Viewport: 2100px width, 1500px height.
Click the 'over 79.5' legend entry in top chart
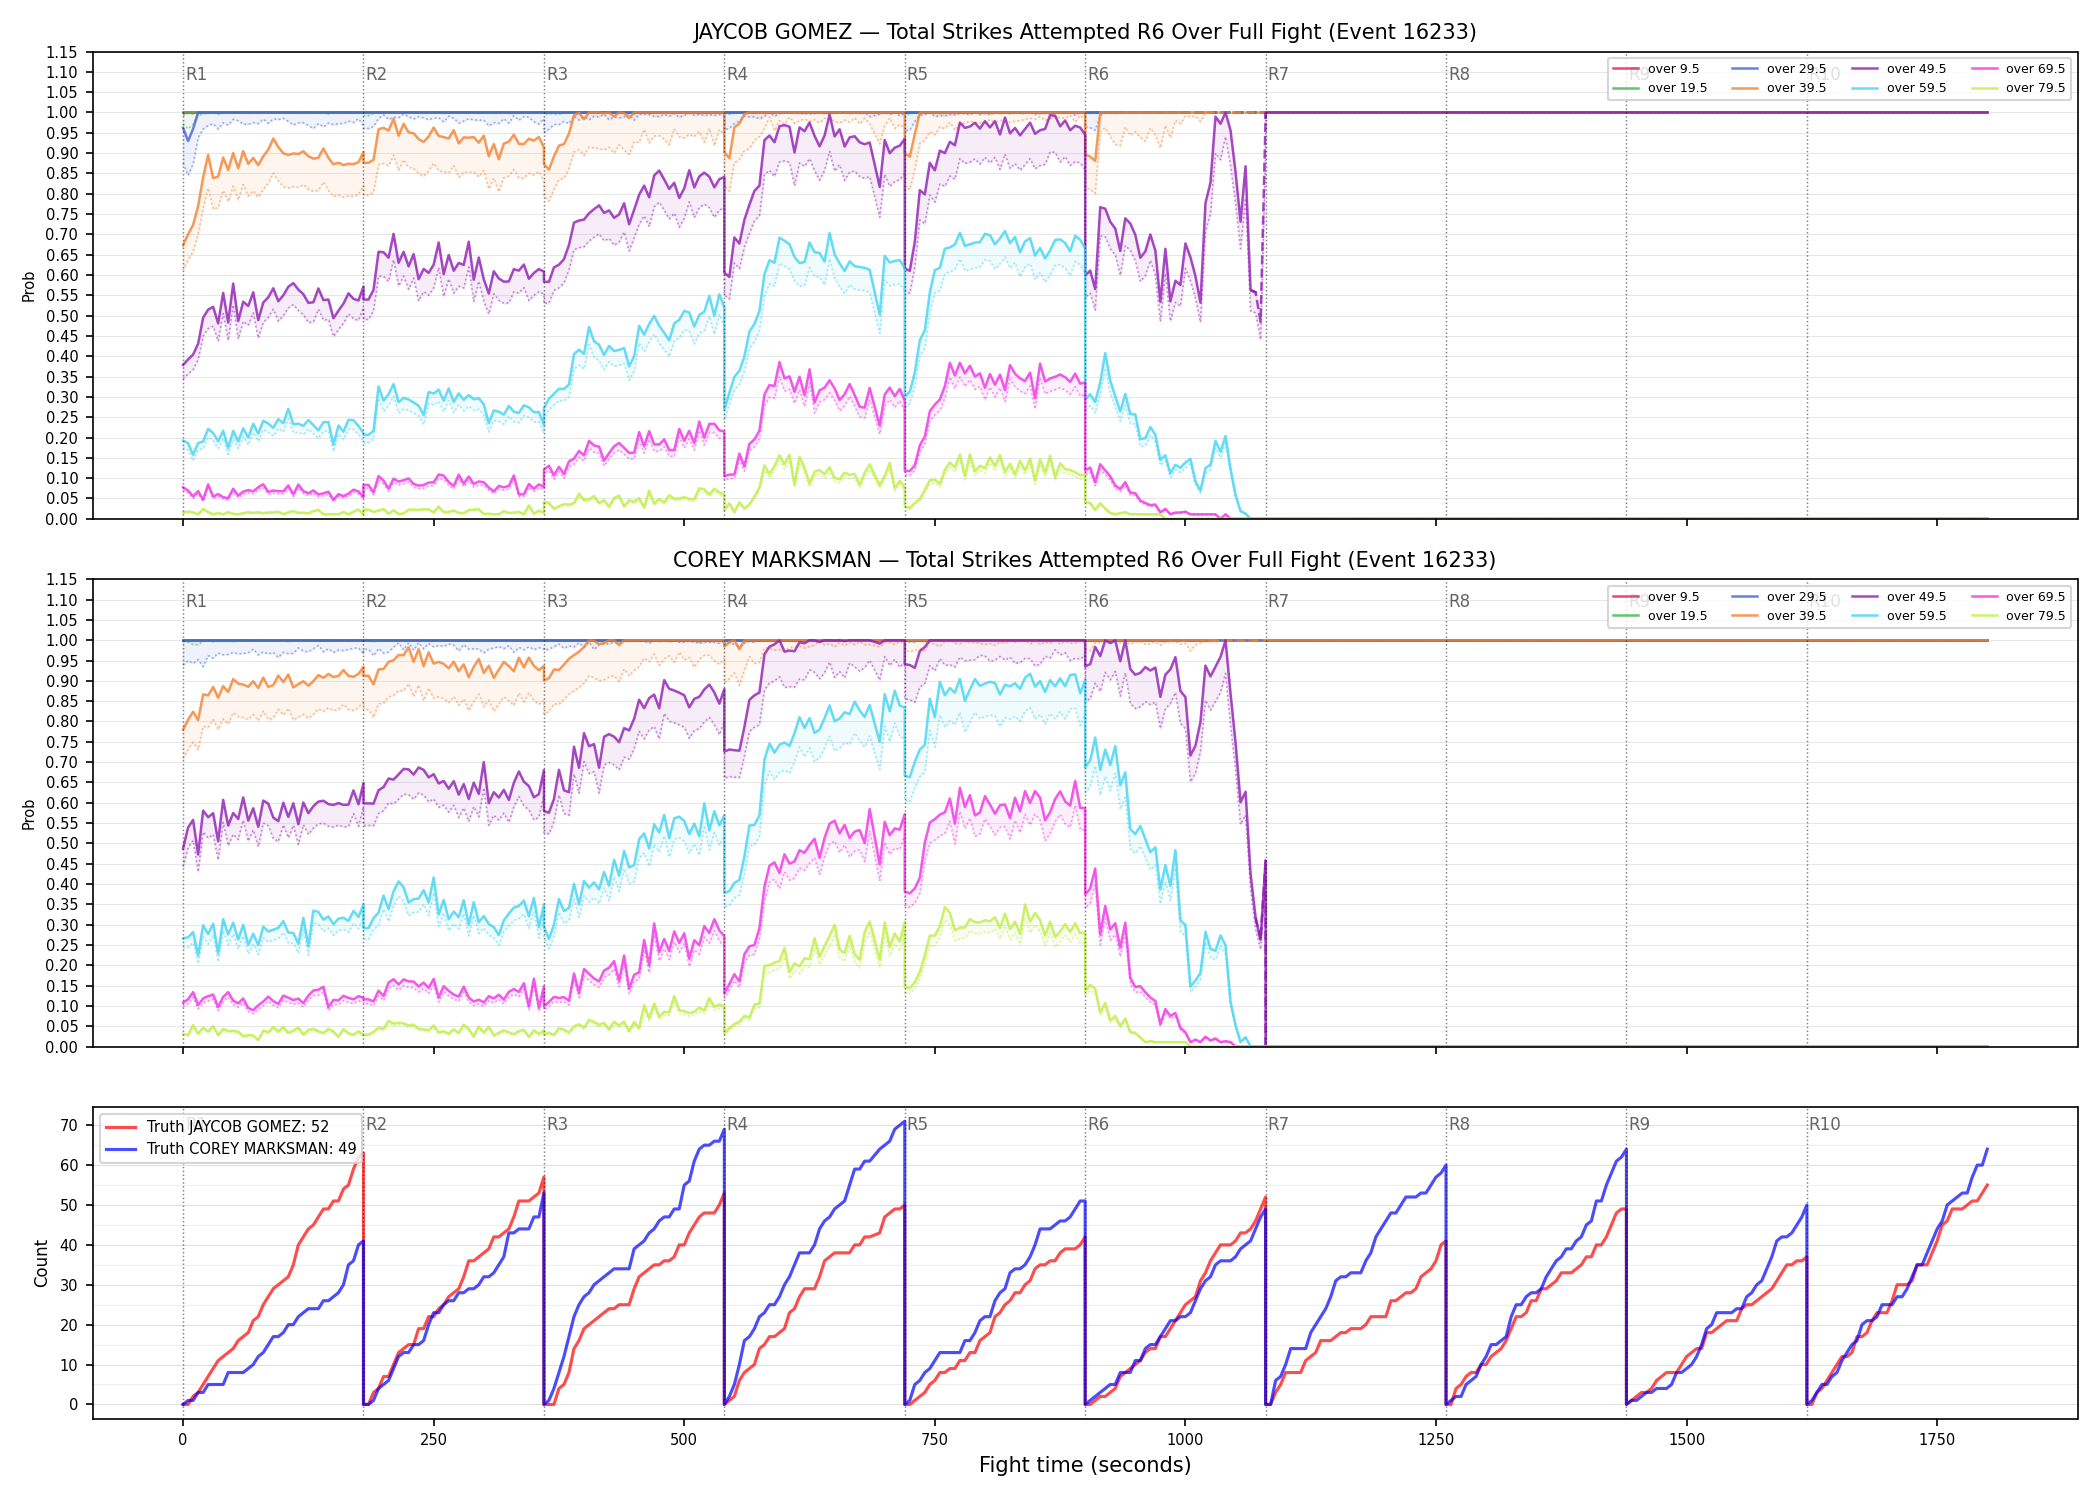pyautogui.click(x=2018, y=88)
